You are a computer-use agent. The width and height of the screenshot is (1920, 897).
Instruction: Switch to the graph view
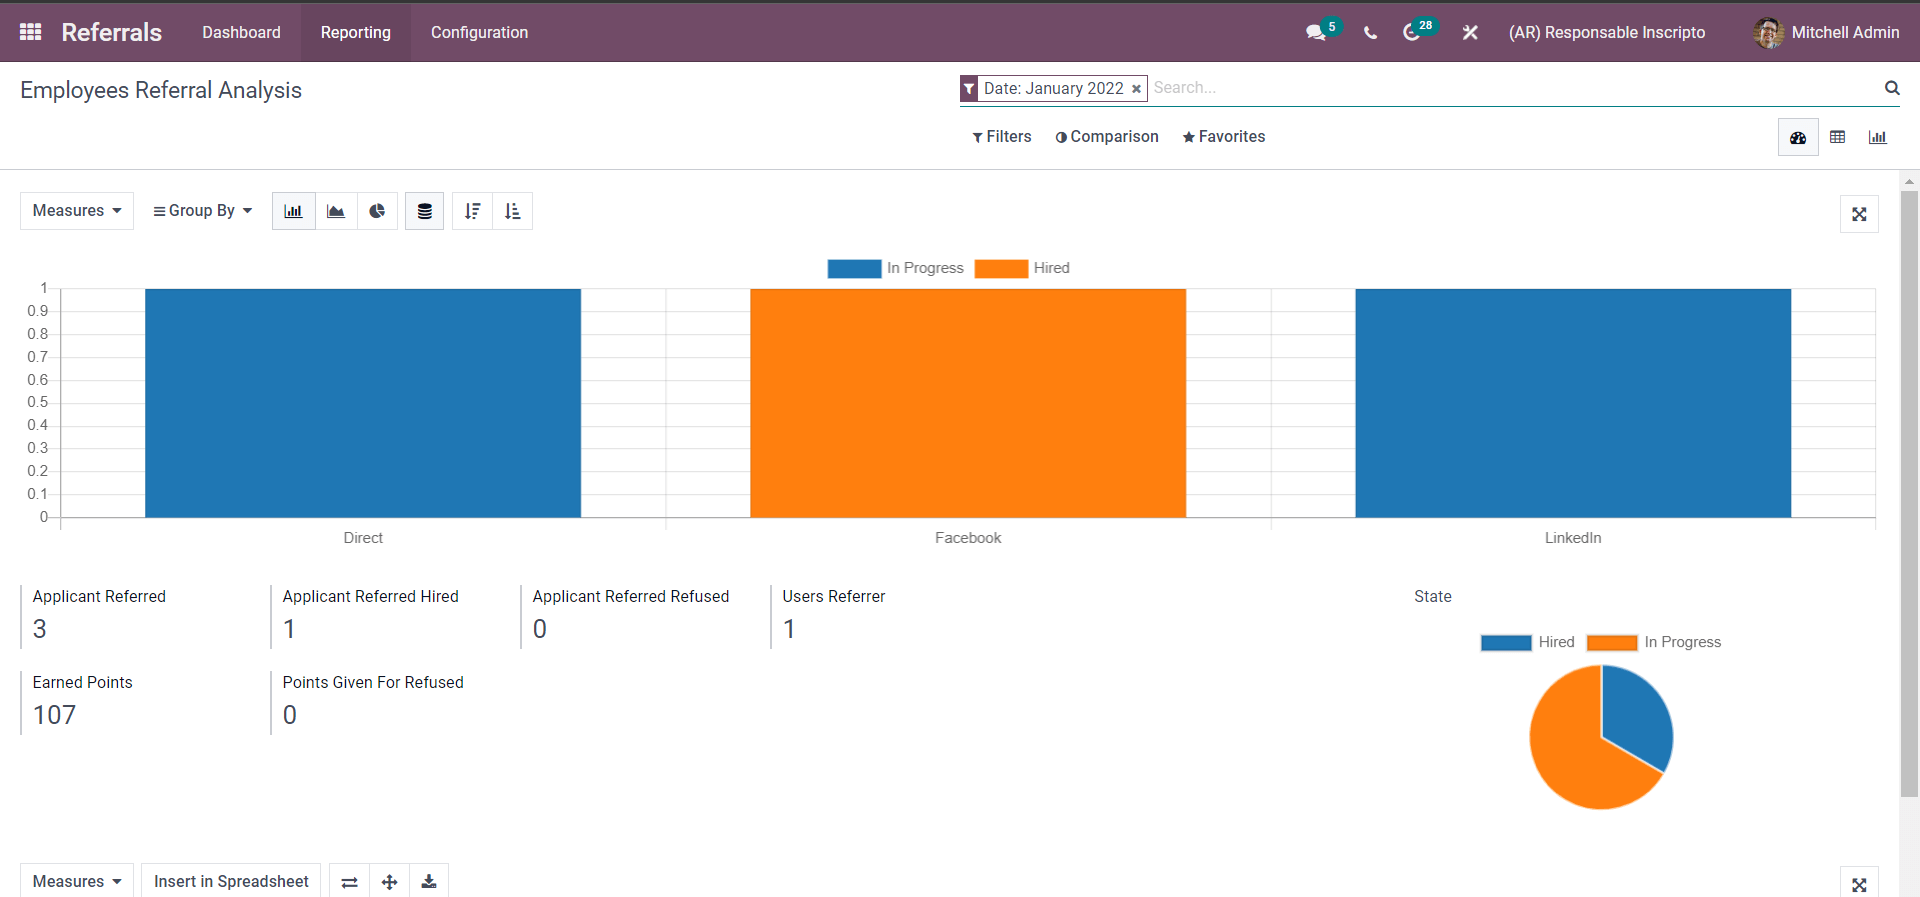[1877, 137]
